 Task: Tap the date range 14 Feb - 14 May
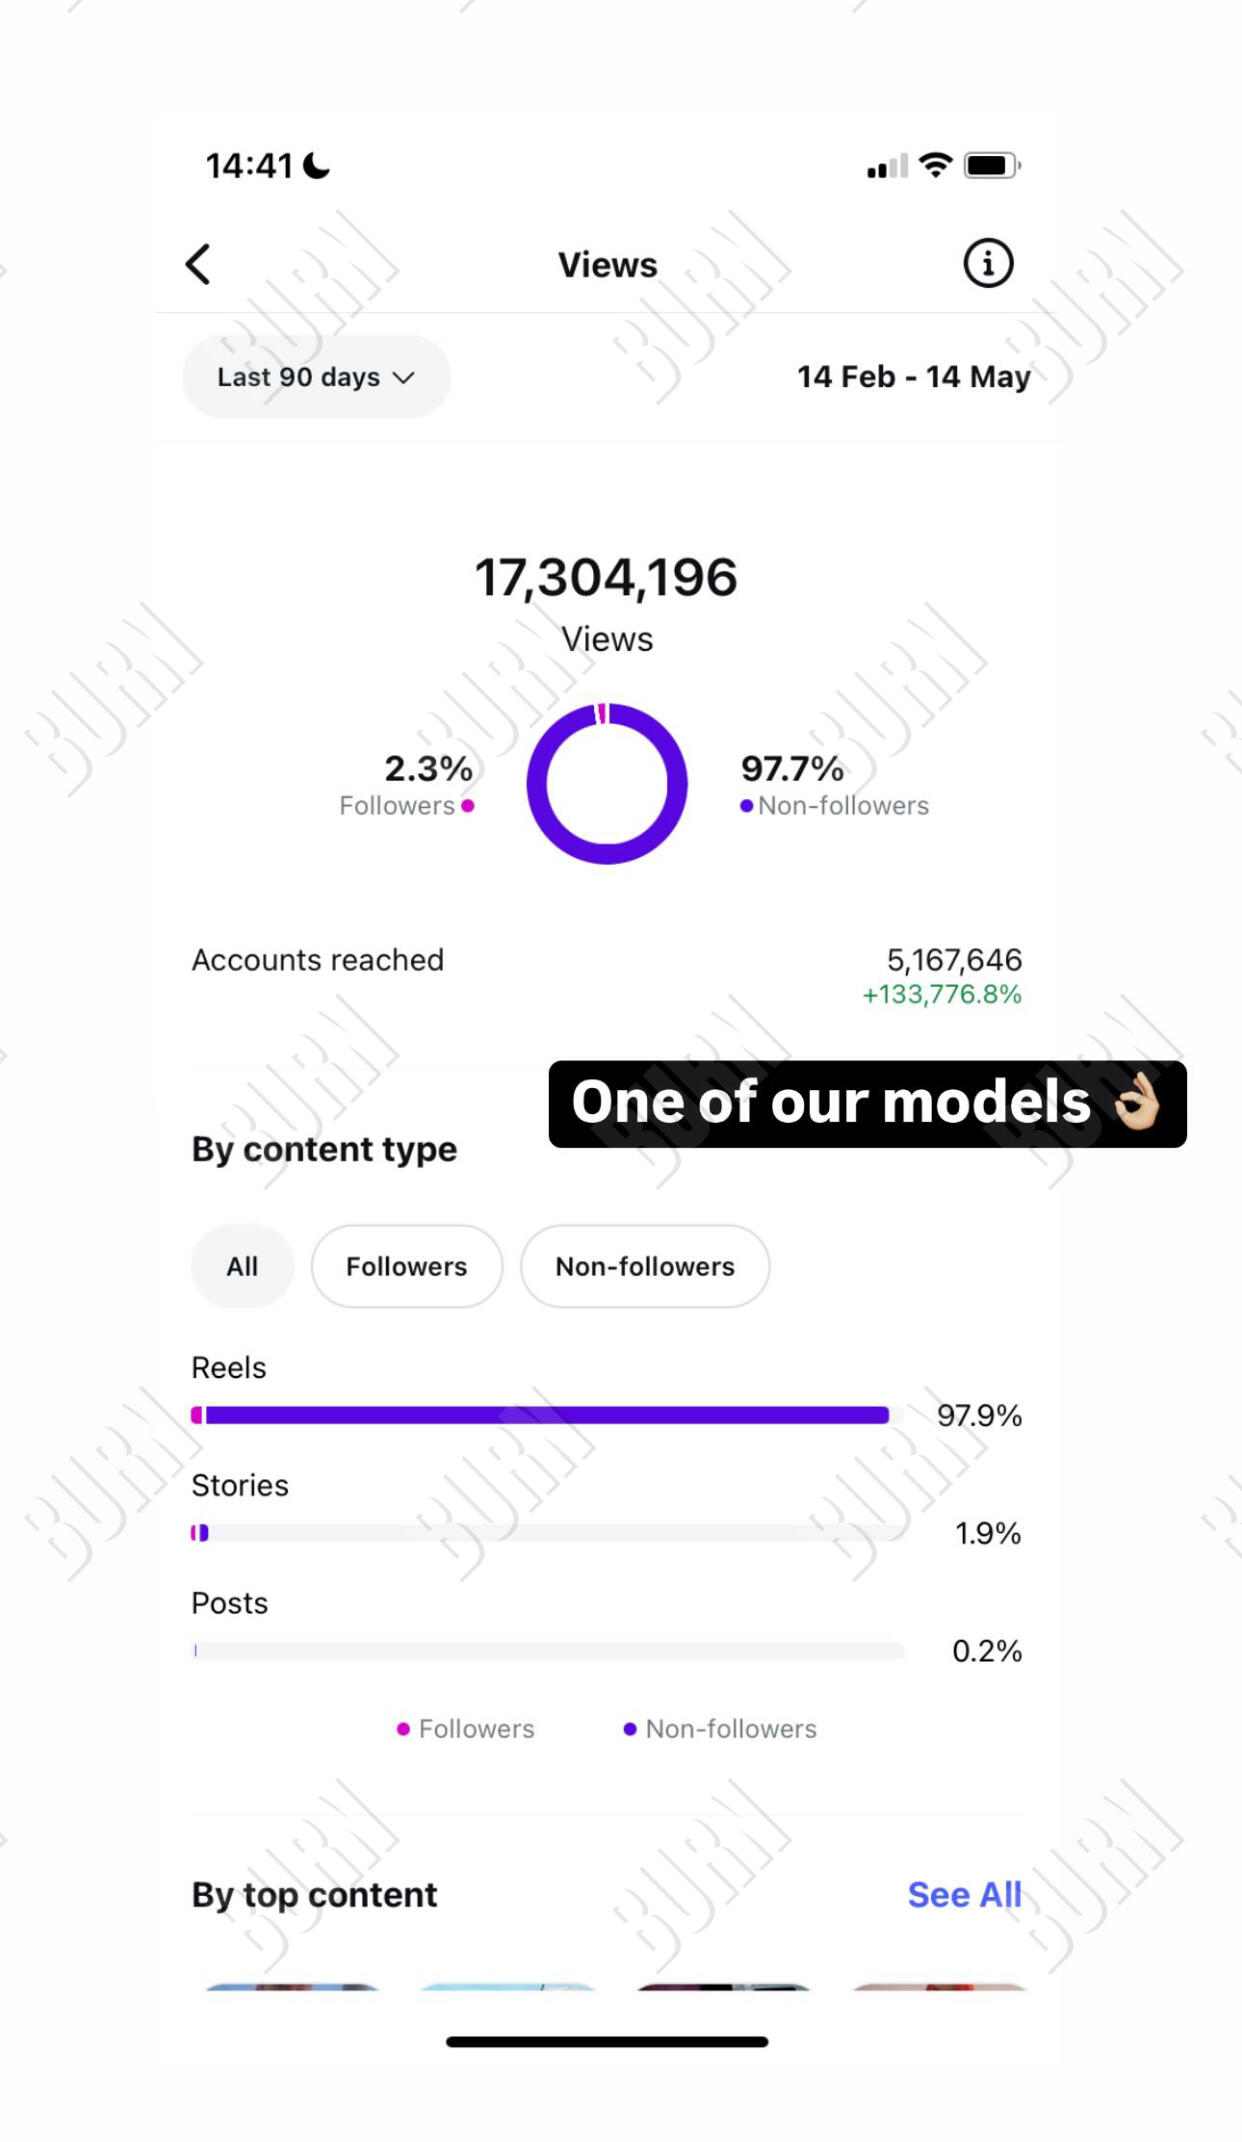click(913, 377)
